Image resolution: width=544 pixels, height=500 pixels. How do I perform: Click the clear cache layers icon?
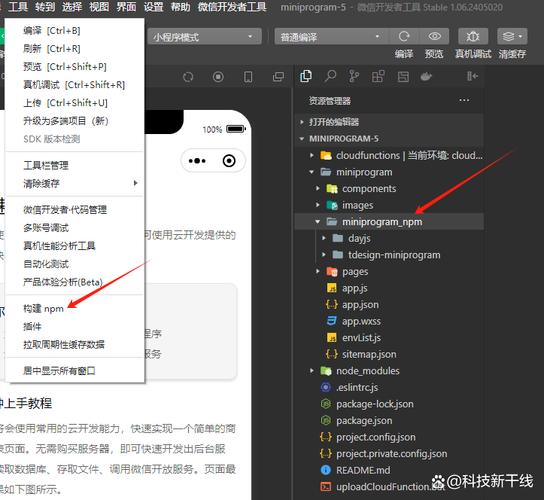click(512, 36)
